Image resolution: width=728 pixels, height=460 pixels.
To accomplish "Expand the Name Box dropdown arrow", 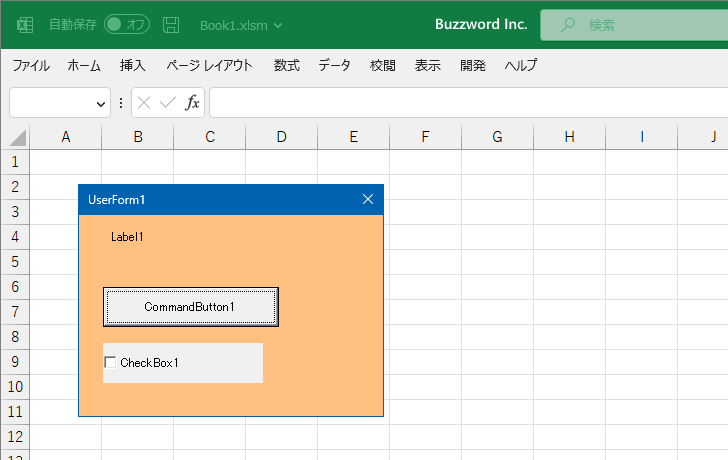I will click(x=101, y=104).
